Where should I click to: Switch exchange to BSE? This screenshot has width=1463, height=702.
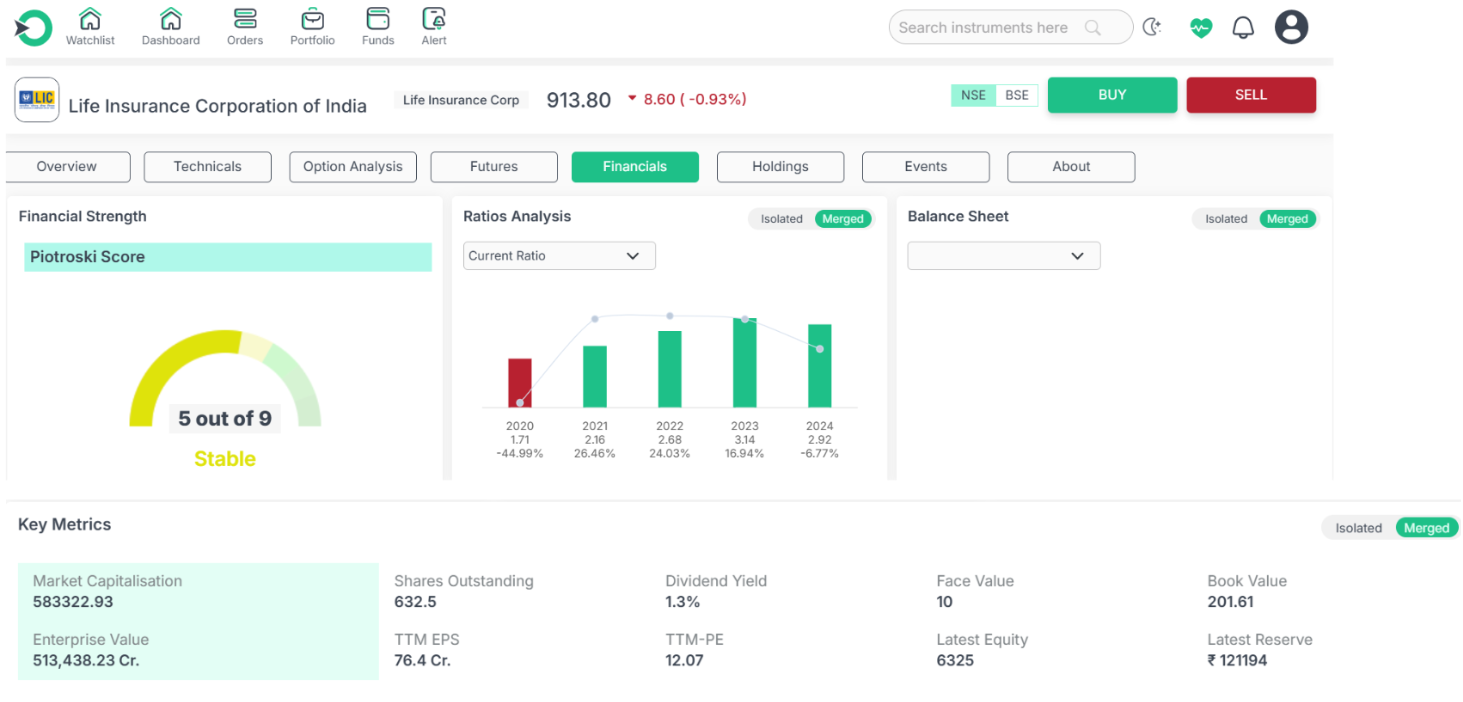pos(1016,96)
